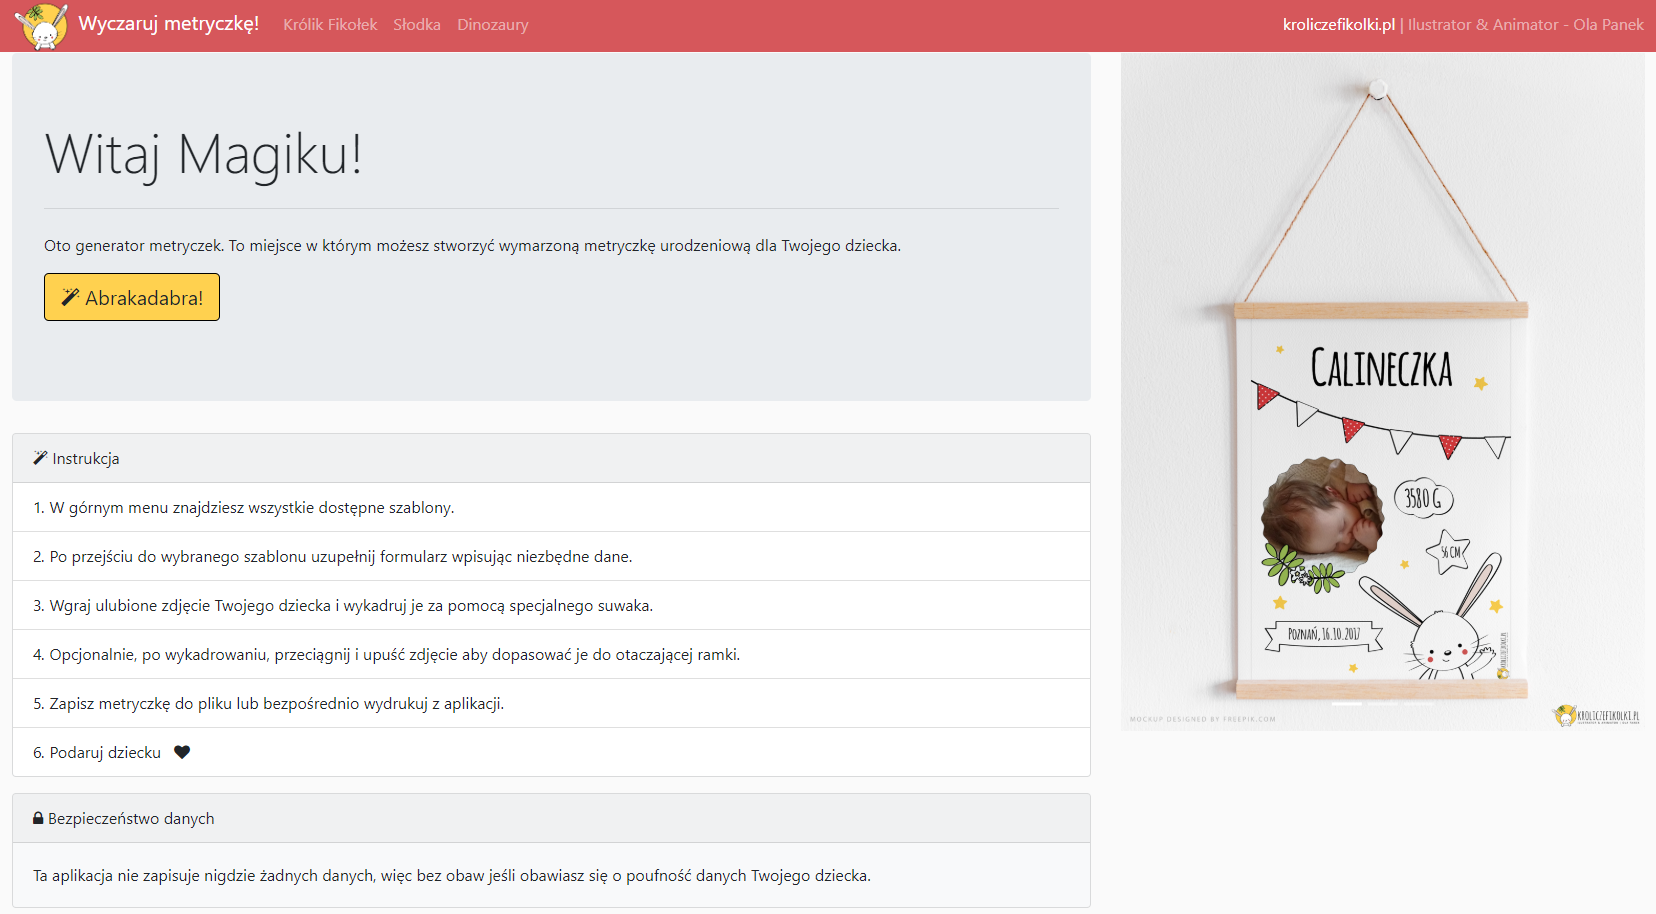Click the padlock icon by Bezpieczeństwo danych
1656x914 pixels.
(38, 818)
